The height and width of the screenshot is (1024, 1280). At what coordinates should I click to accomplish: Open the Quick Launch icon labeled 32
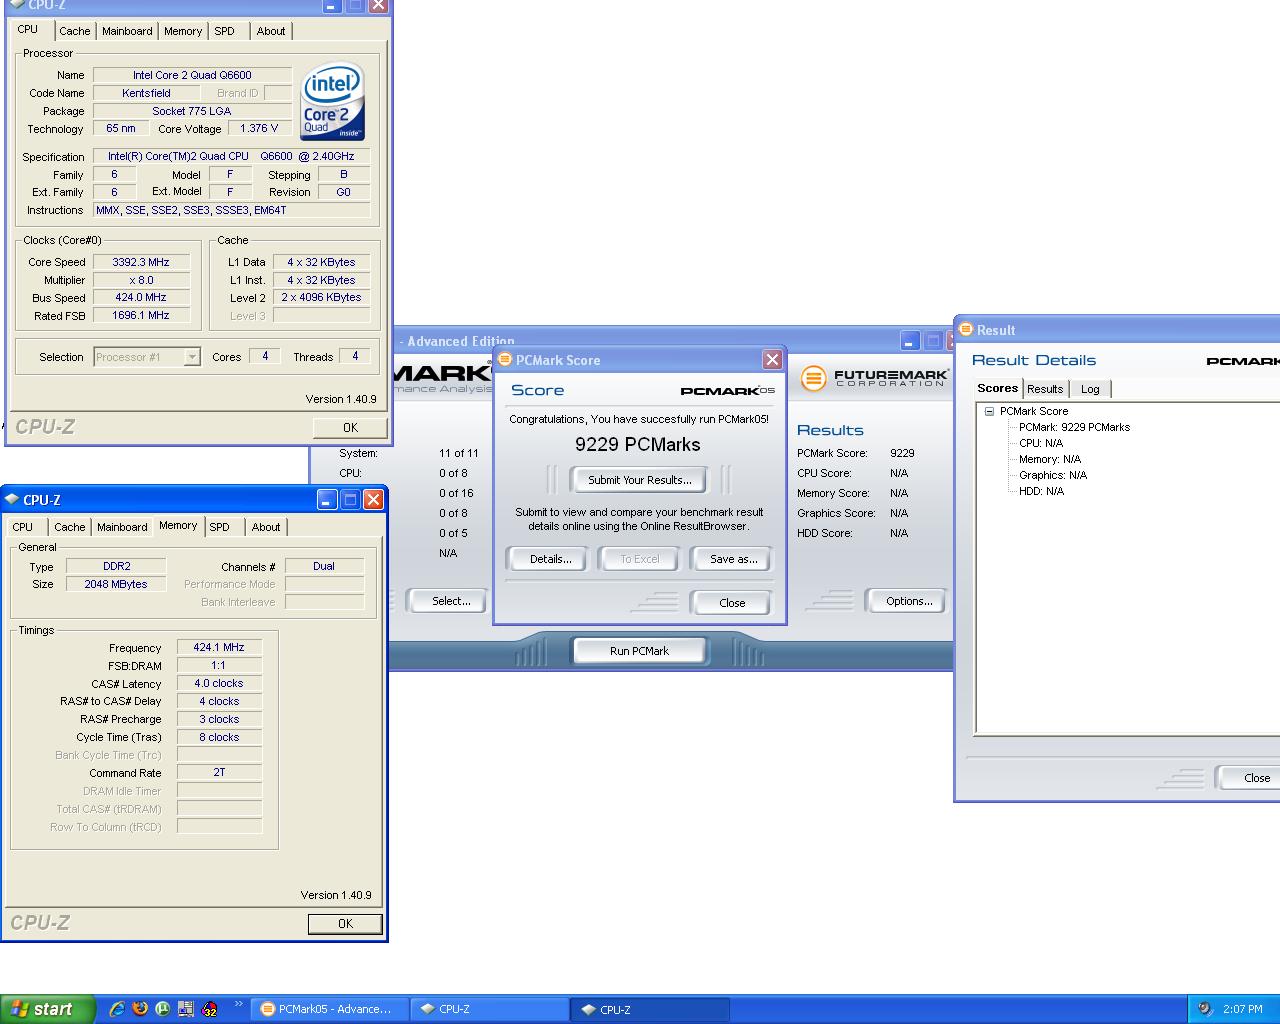210,1009
